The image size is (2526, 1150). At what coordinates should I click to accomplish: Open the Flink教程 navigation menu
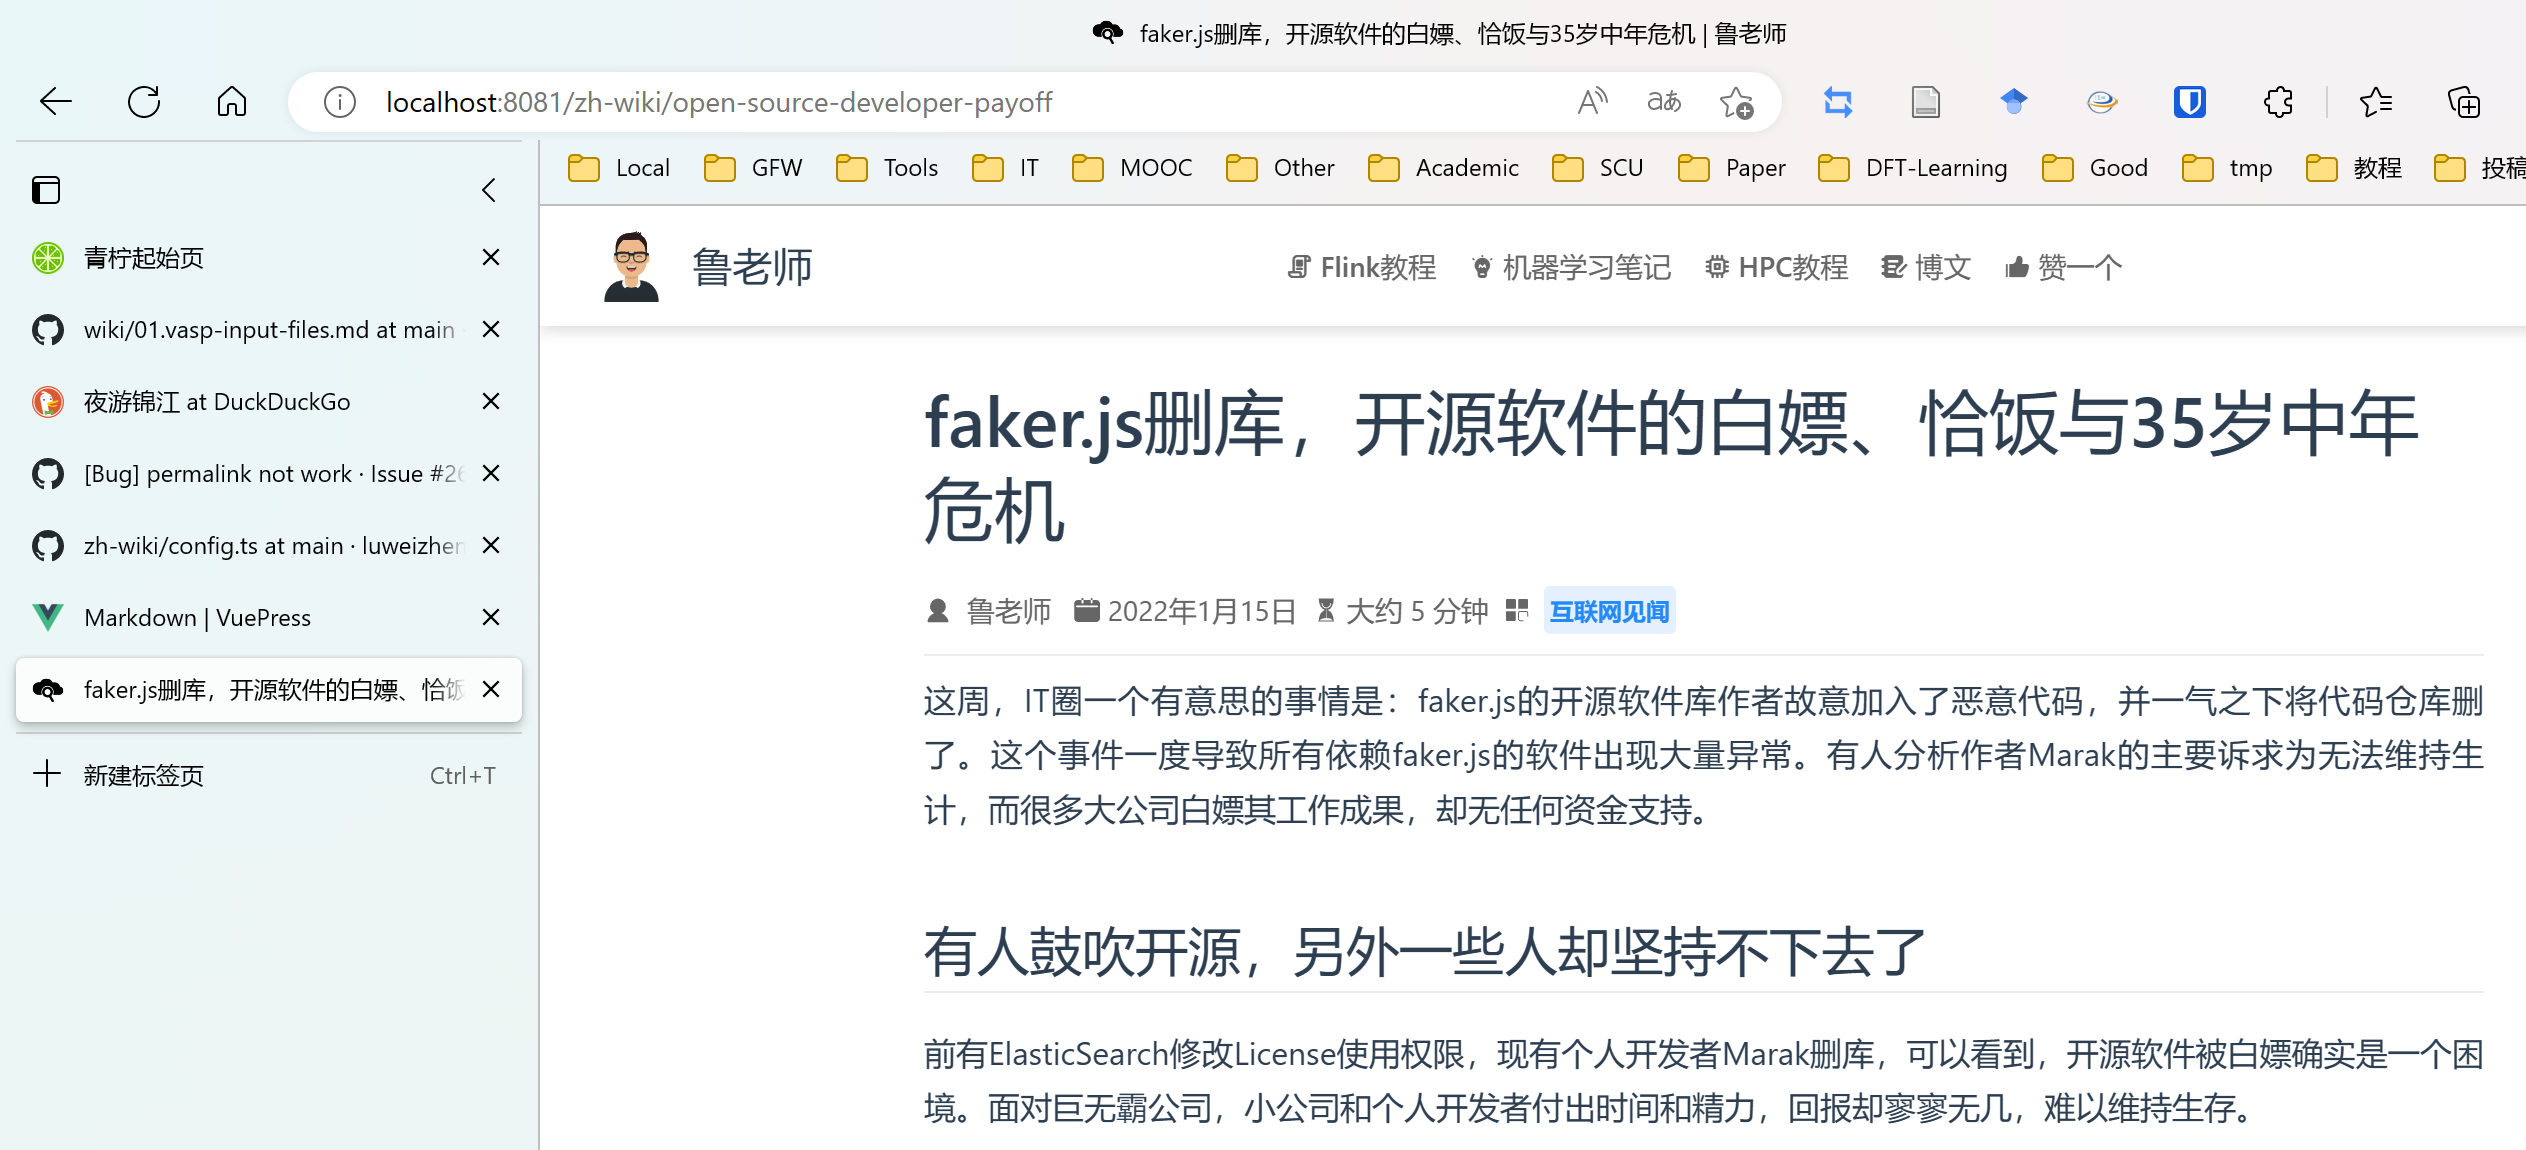point(1361,266)
